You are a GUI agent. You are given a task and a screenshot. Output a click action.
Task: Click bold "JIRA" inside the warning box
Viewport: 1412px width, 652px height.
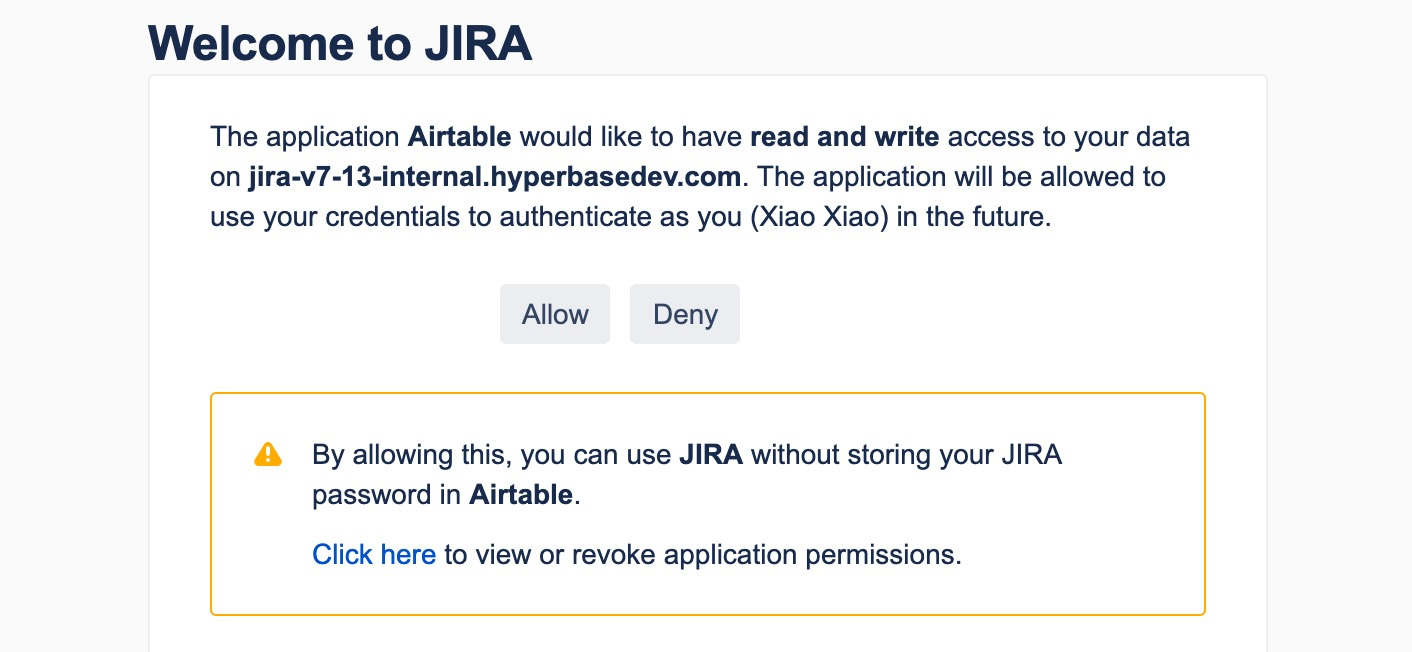[711, 455]
